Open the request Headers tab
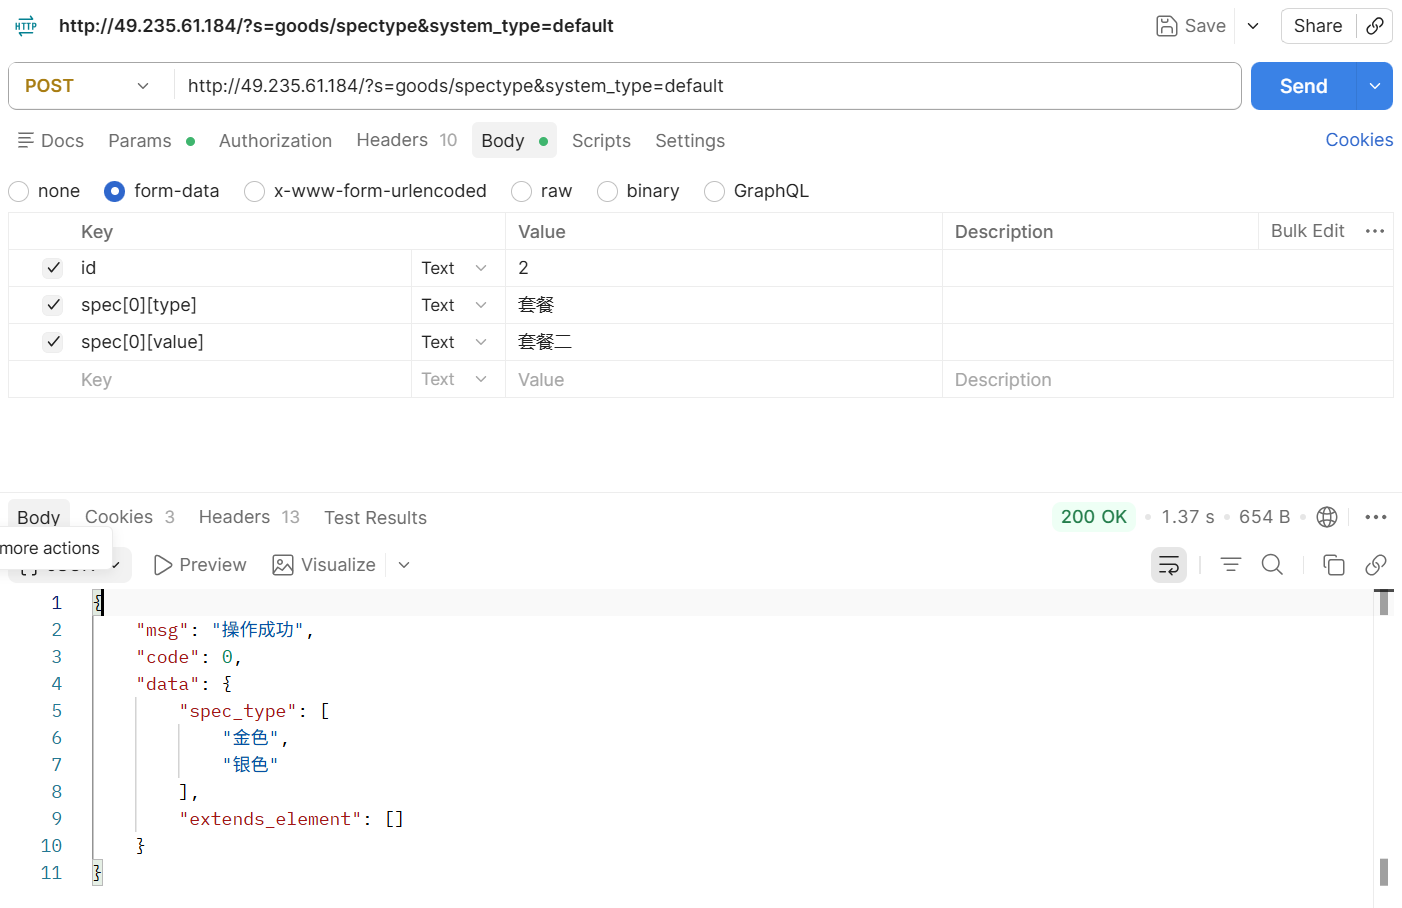Image resolution: width=1402 pixels, height=908 pixels. tap(406, 141)
